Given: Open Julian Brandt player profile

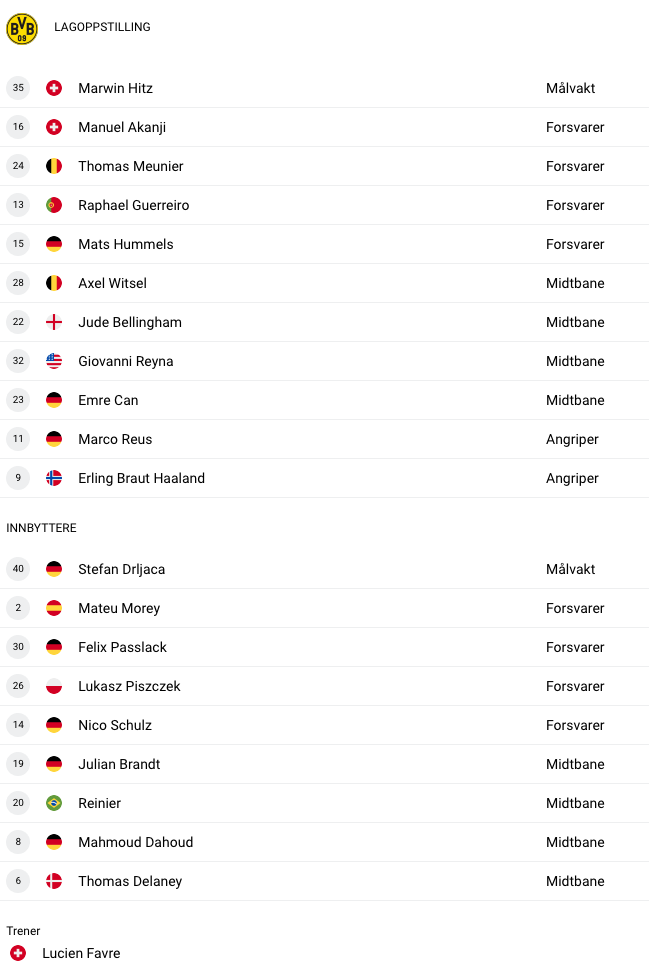Looking at the screenshot, I should (119, 764).
